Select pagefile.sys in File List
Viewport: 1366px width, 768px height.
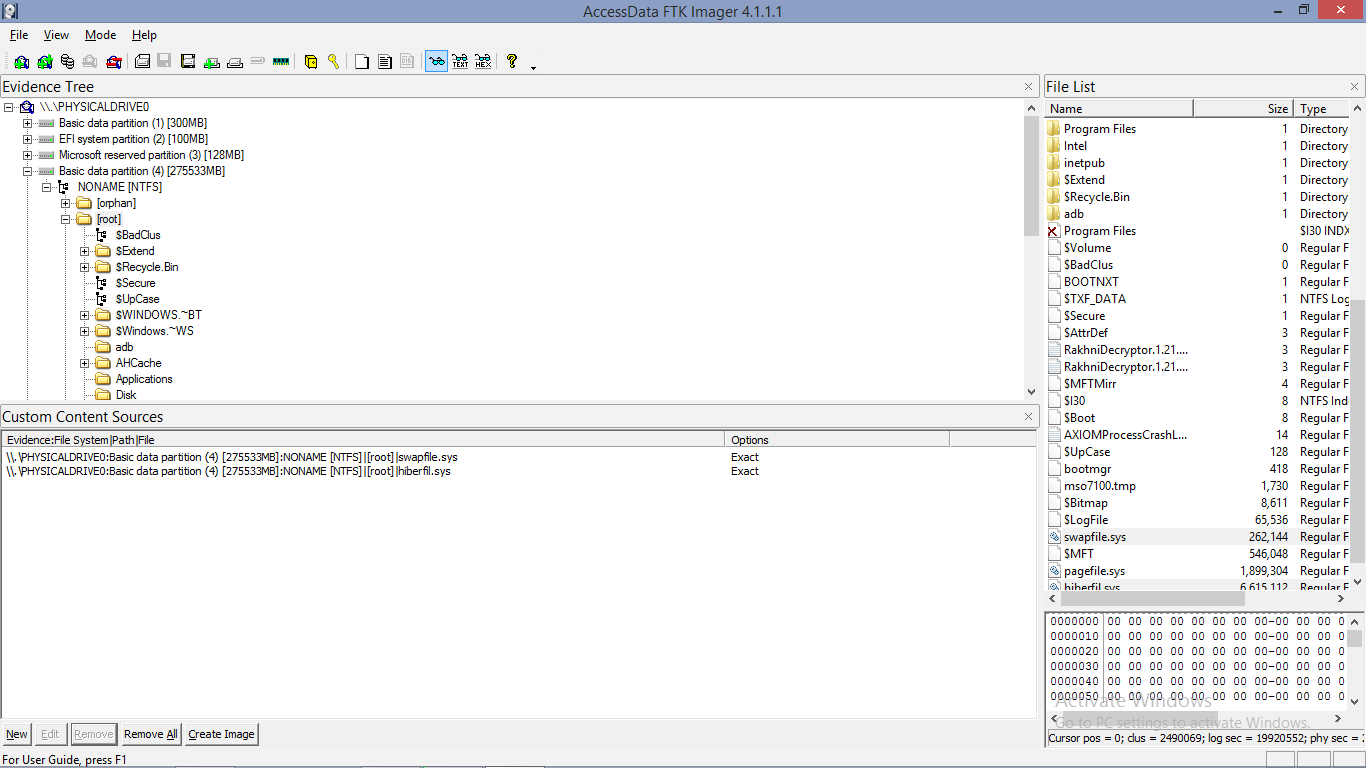[1094, 571]
